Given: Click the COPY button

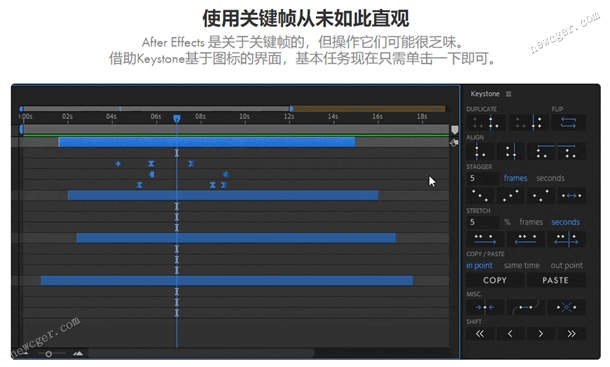Looking at the screenshot, I should point(495,280).
